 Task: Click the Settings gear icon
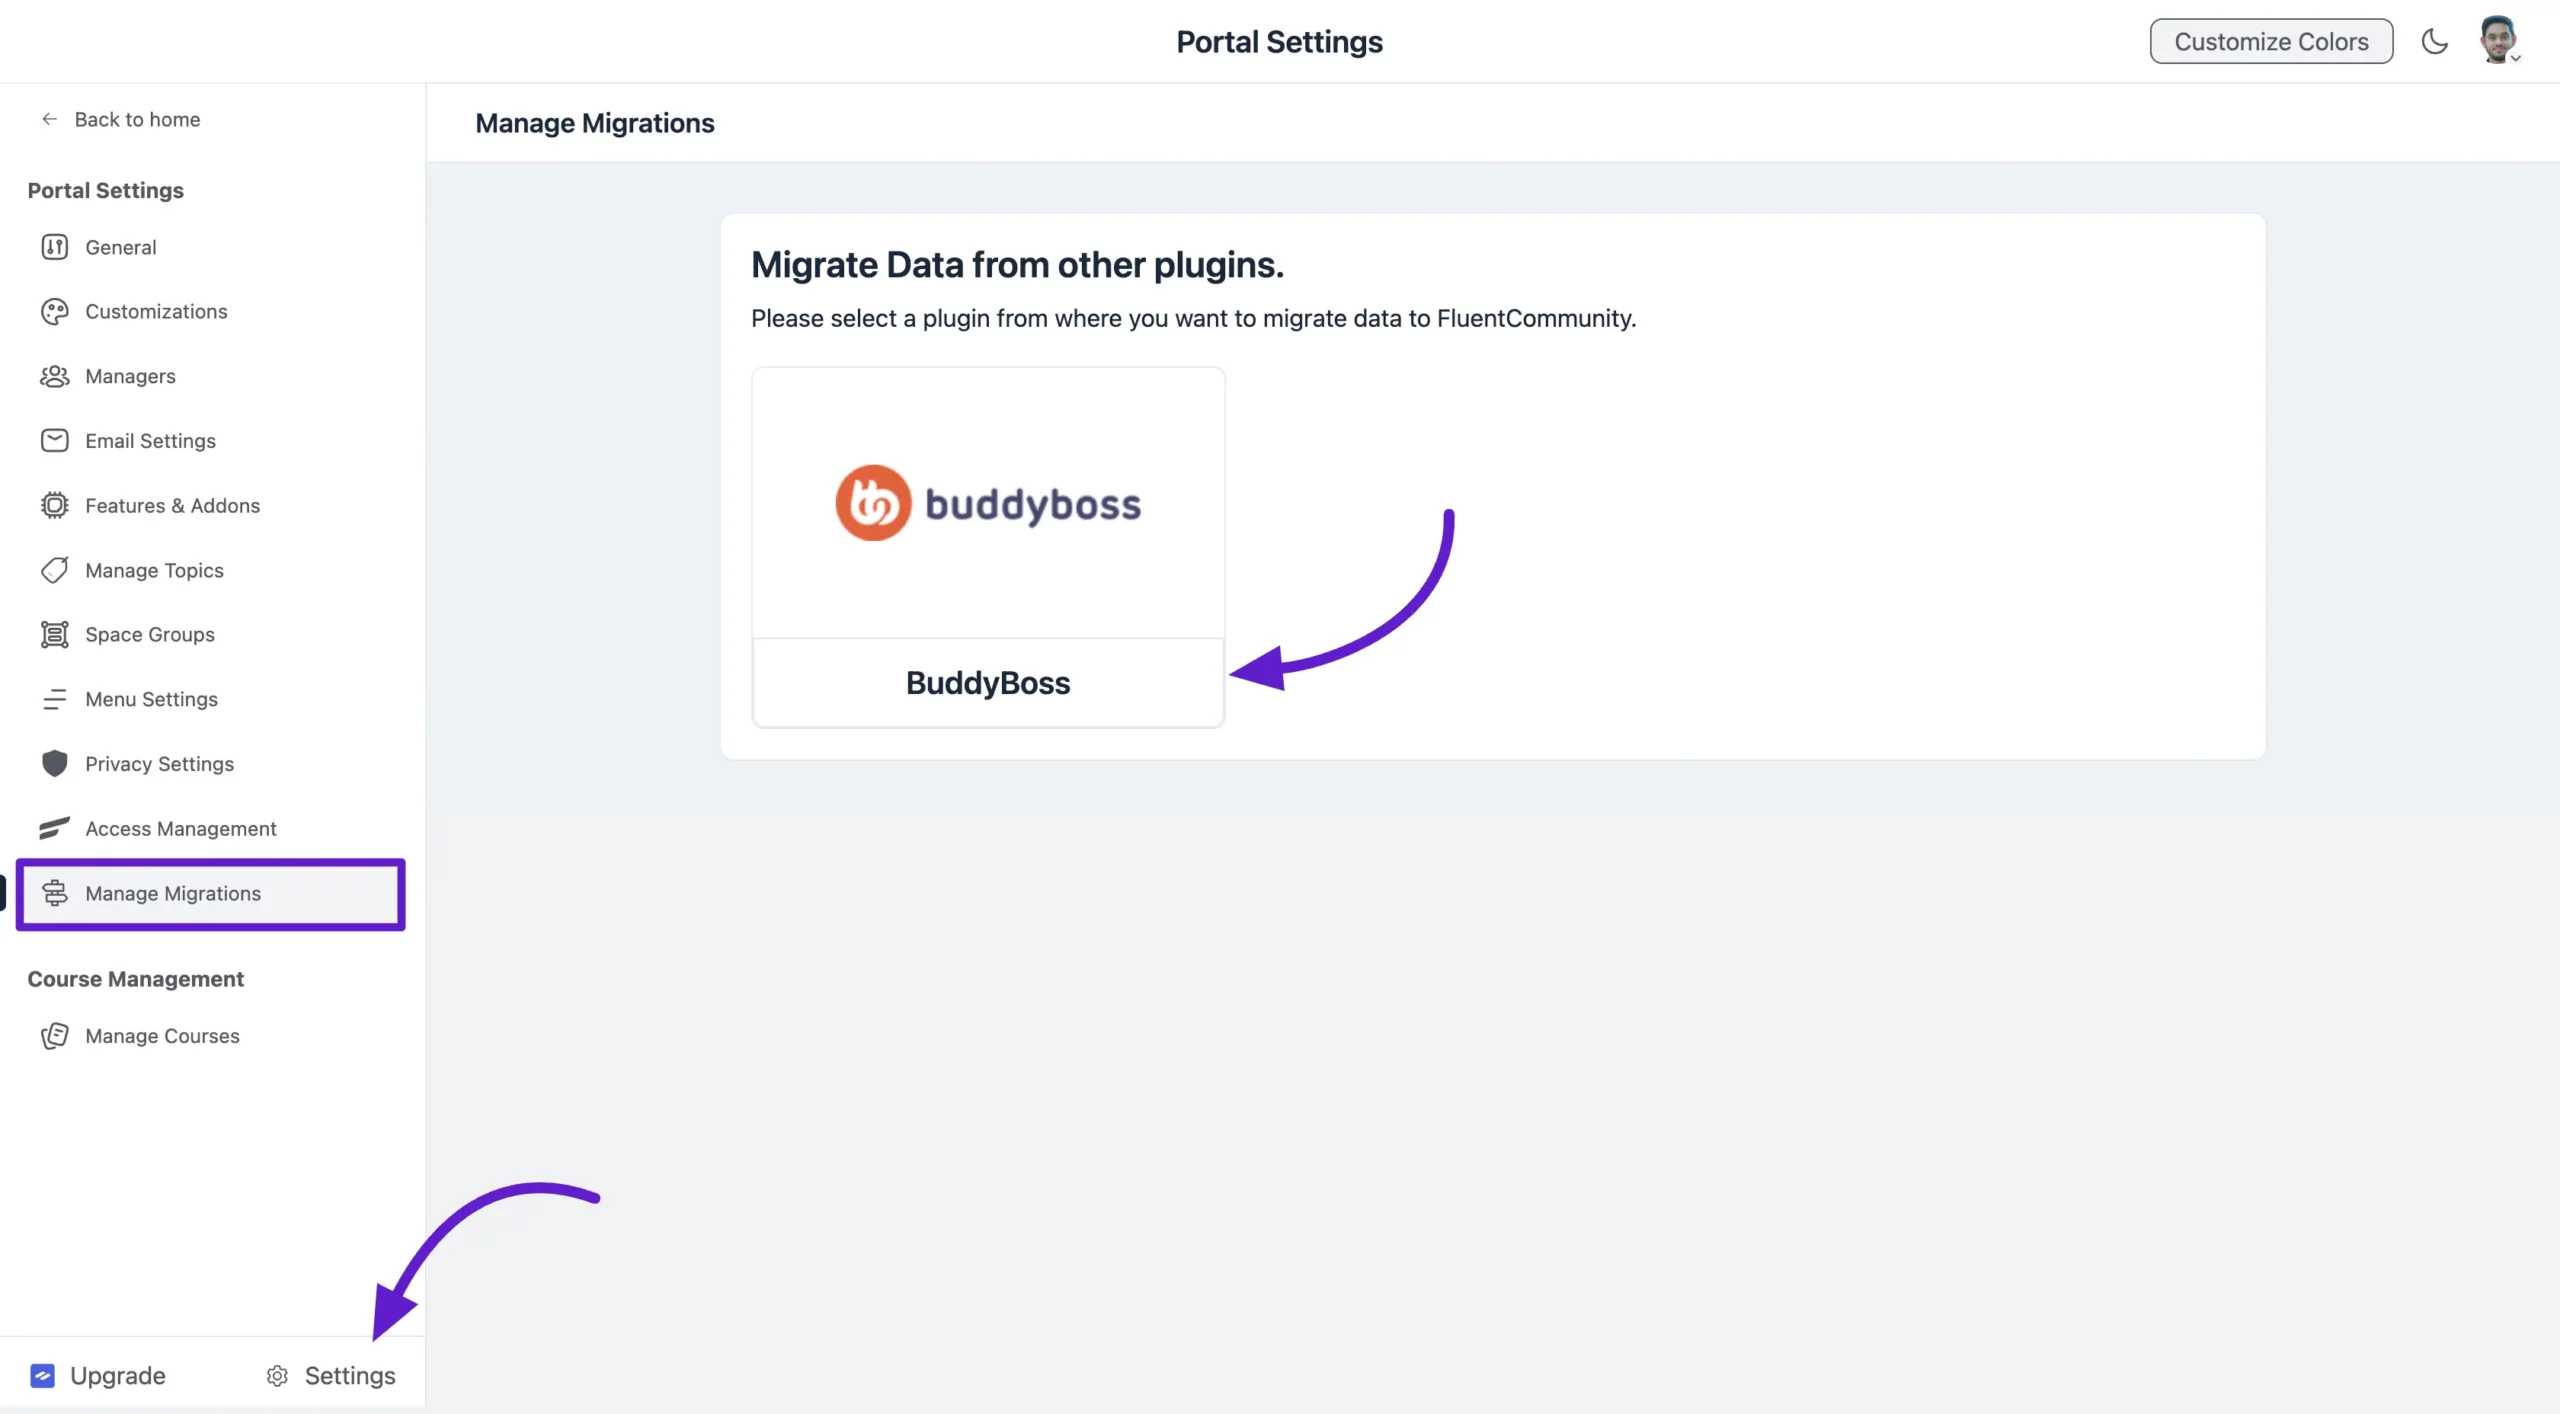coord(277,1376)
